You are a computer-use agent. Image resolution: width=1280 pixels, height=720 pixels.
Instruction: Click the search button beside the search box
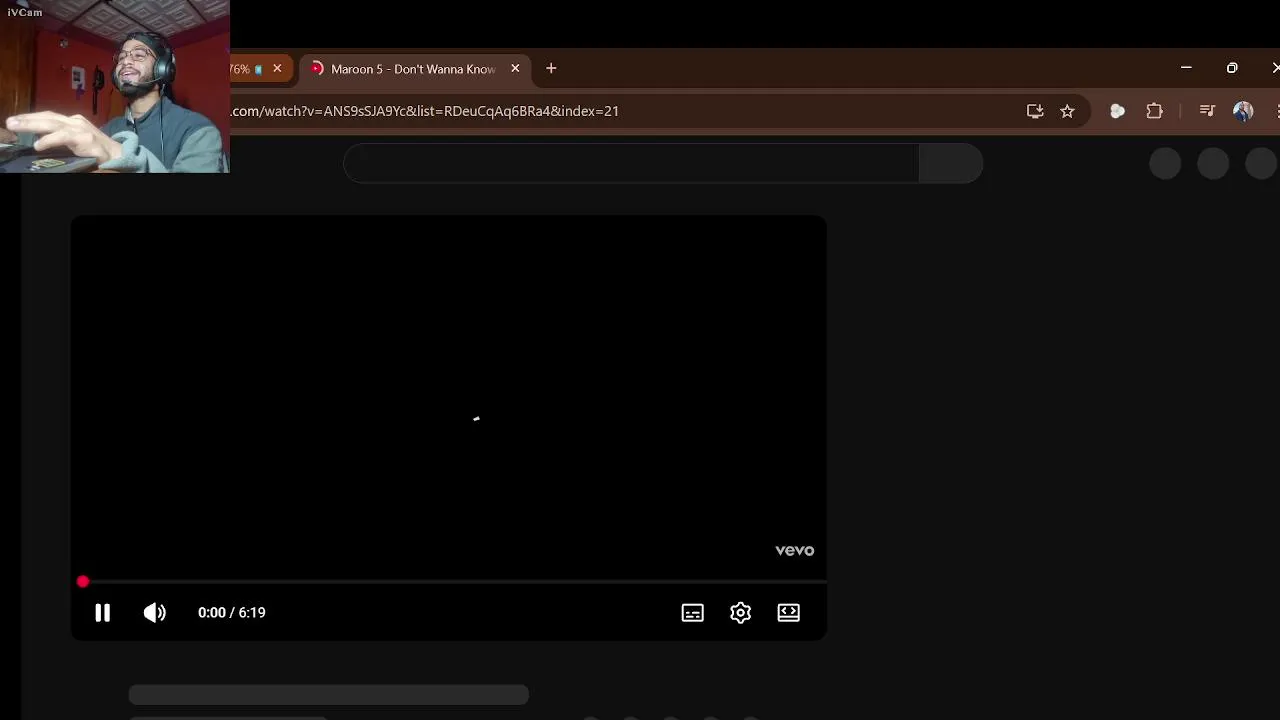(950, 163)
